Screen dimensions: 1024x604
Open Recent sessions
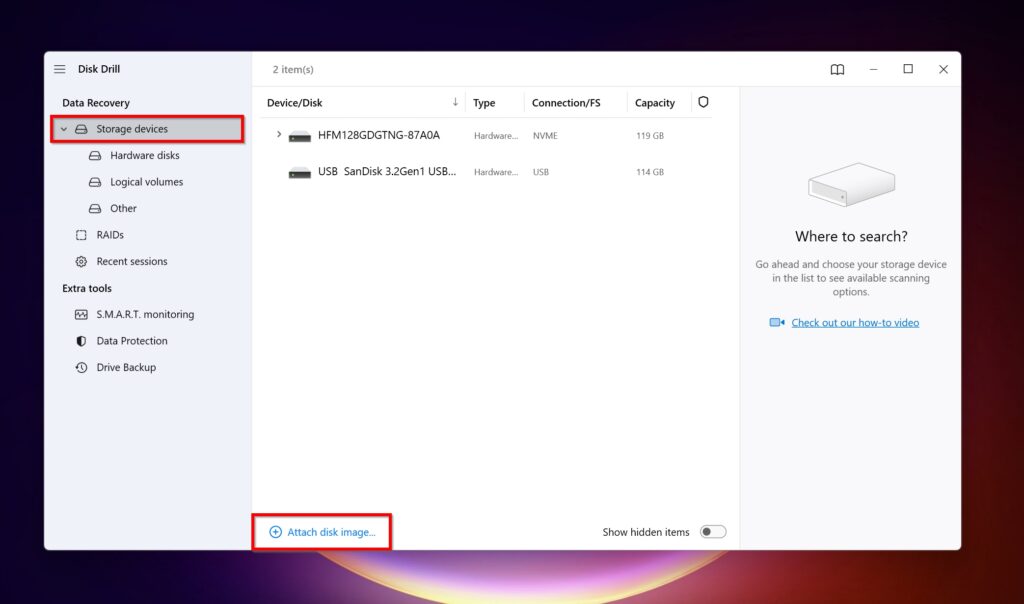tap(133, 261)
